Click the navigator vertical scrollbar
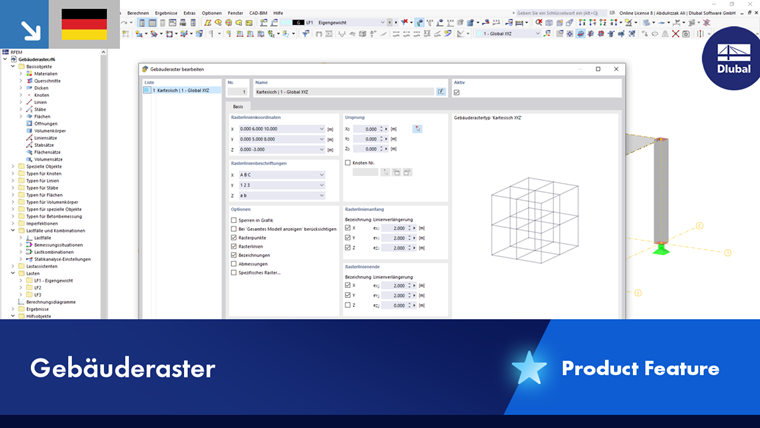 103,184
